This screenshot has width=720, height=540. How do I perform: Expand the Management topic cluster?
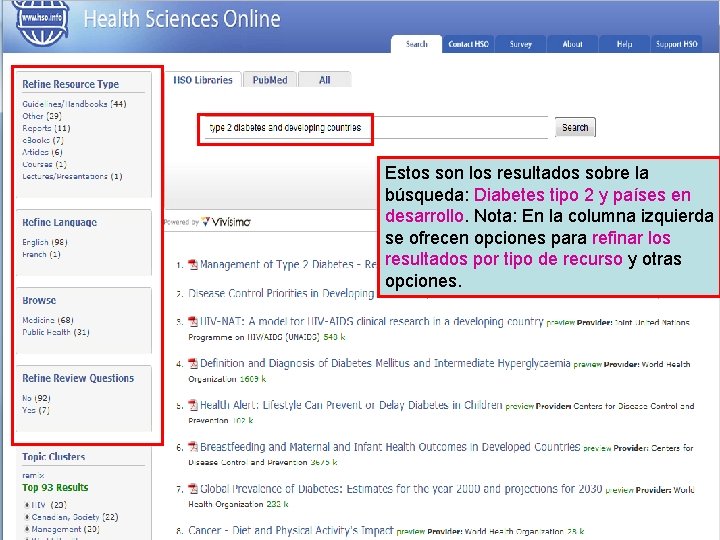coord(27,529)
